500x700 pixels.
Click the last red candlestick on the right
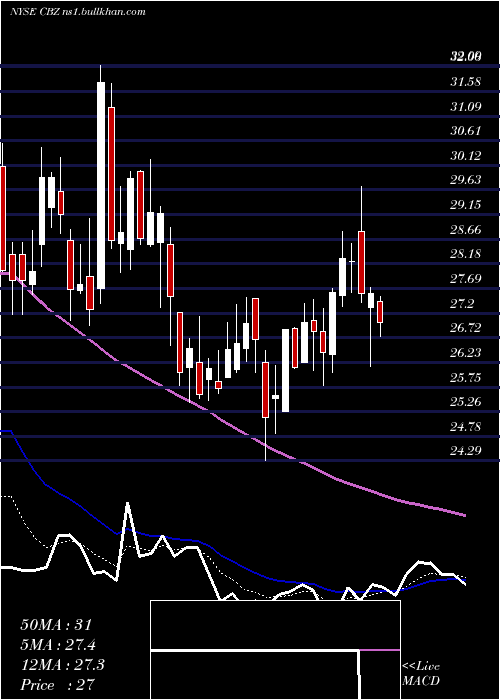(x=380, y=312)
